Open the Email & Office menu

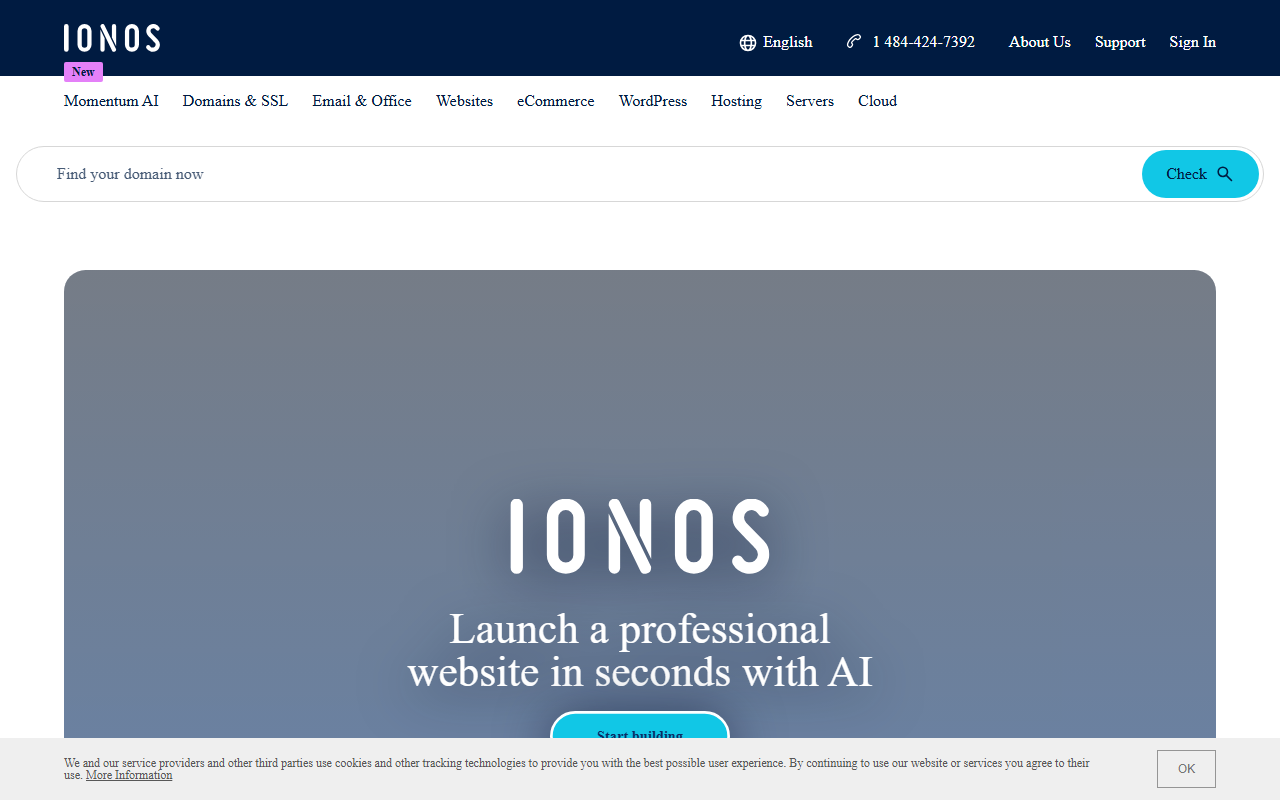pos(362,101)
